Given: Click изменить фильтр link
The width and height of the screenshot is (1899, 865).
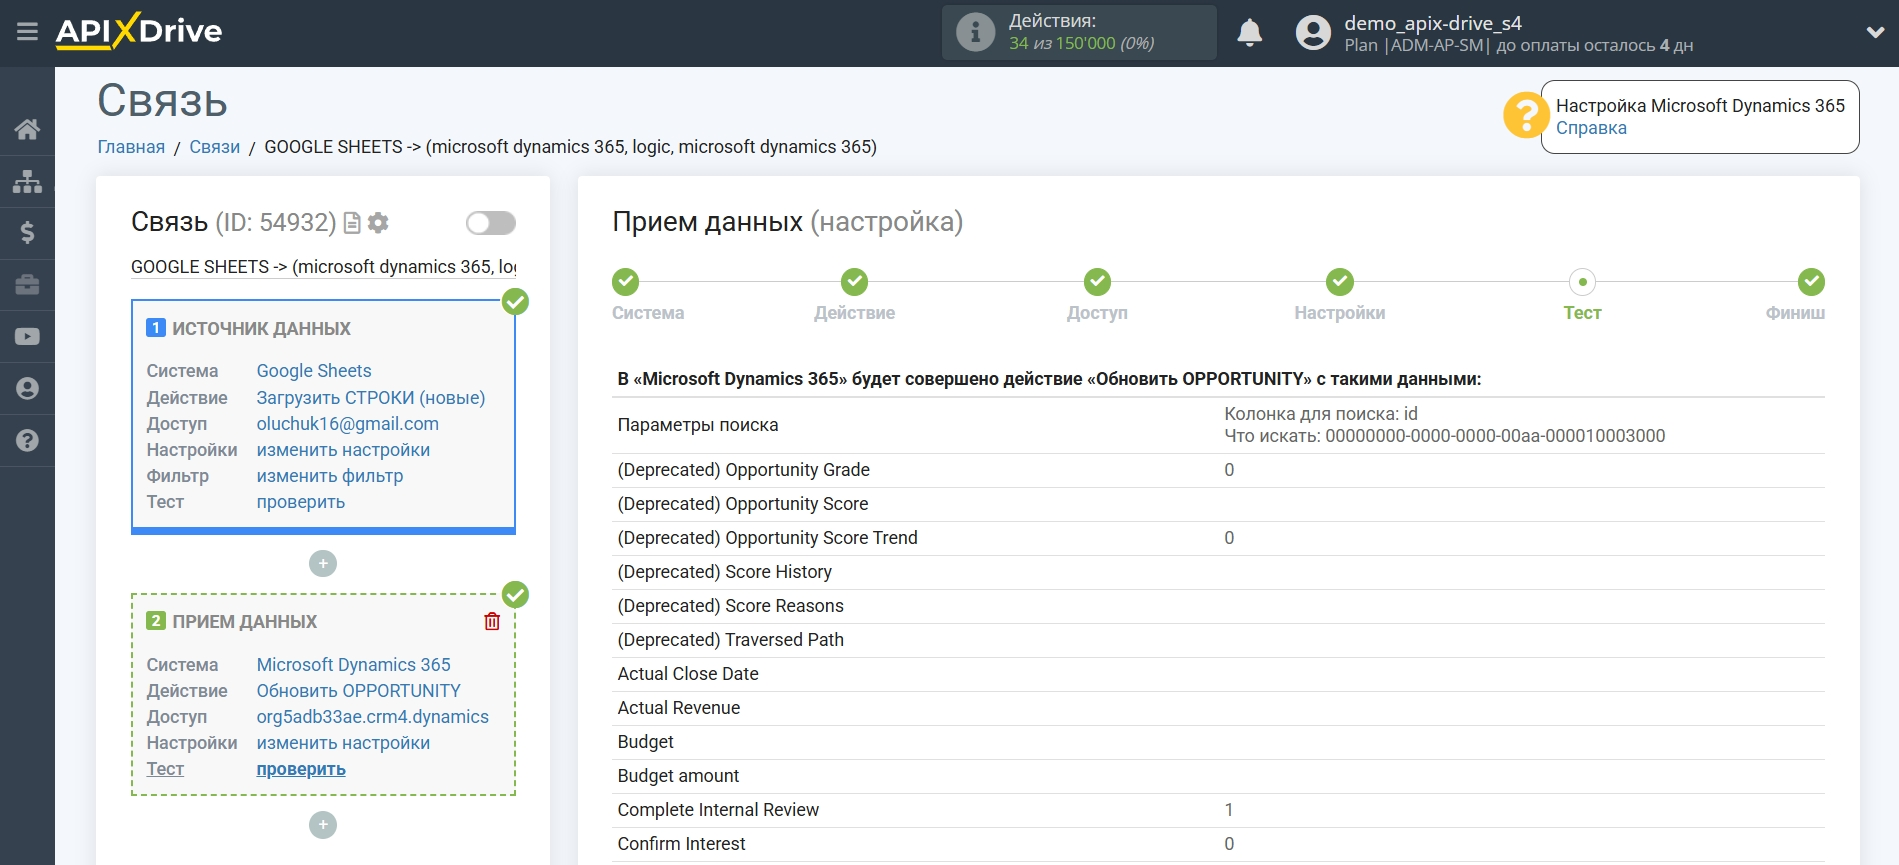Looking at the screenshot, I should click(330, 476).
